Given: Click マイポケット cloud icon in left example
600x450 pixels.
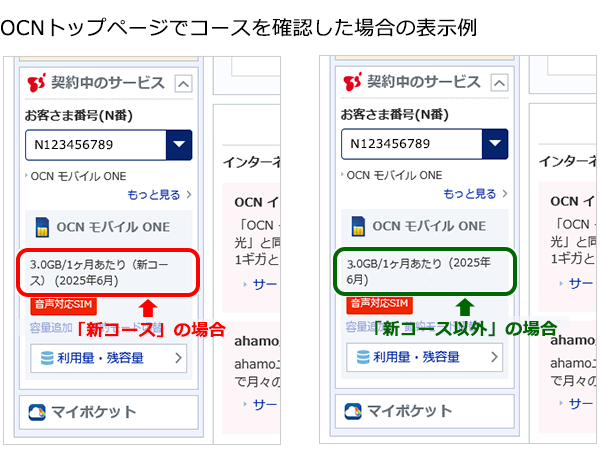Looking at the screenshot, I should [x=37, y=412].
